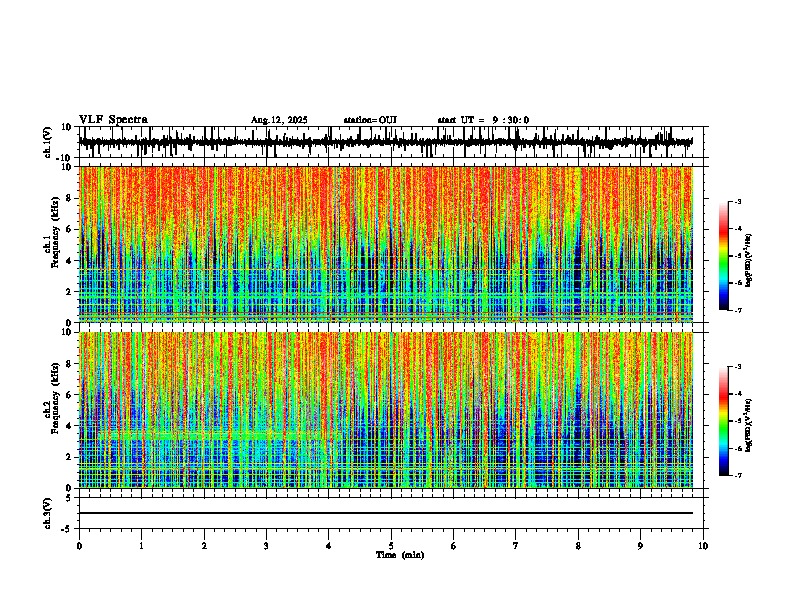
Task: Click the date label "Aug.12, 2025"
Action: 279,120
